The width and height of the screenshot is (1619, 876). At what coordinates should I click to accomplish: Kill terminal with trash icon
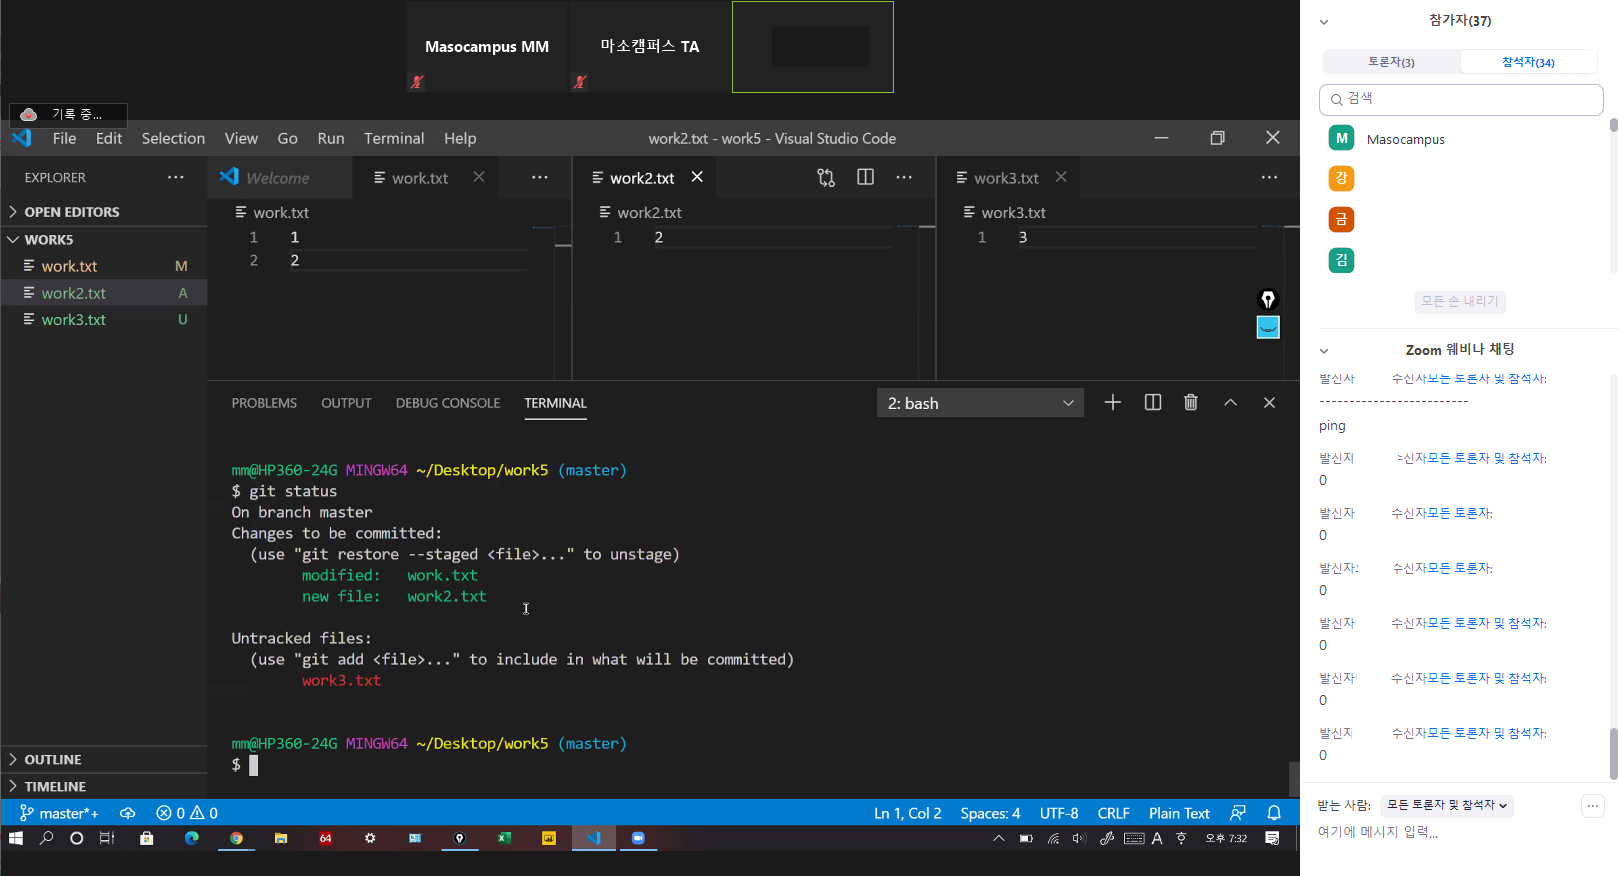point(1190,403)
